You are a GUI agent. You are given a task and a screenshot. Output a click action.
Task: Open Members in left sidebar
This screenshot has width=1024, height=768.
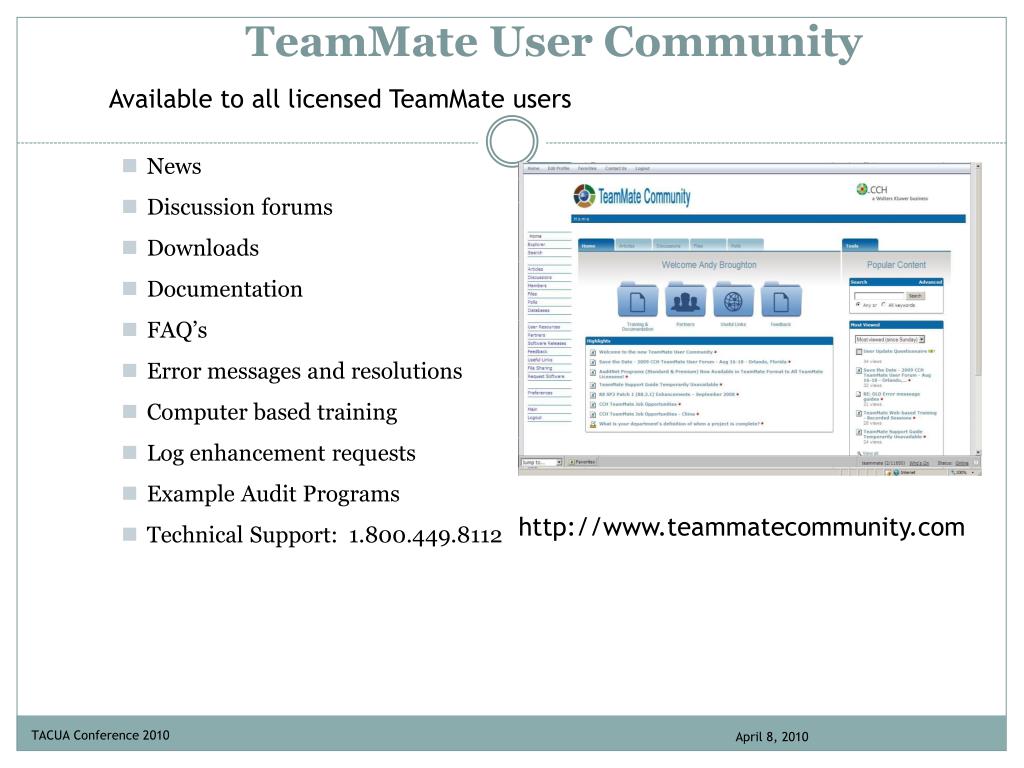click(x=537, y=286)
